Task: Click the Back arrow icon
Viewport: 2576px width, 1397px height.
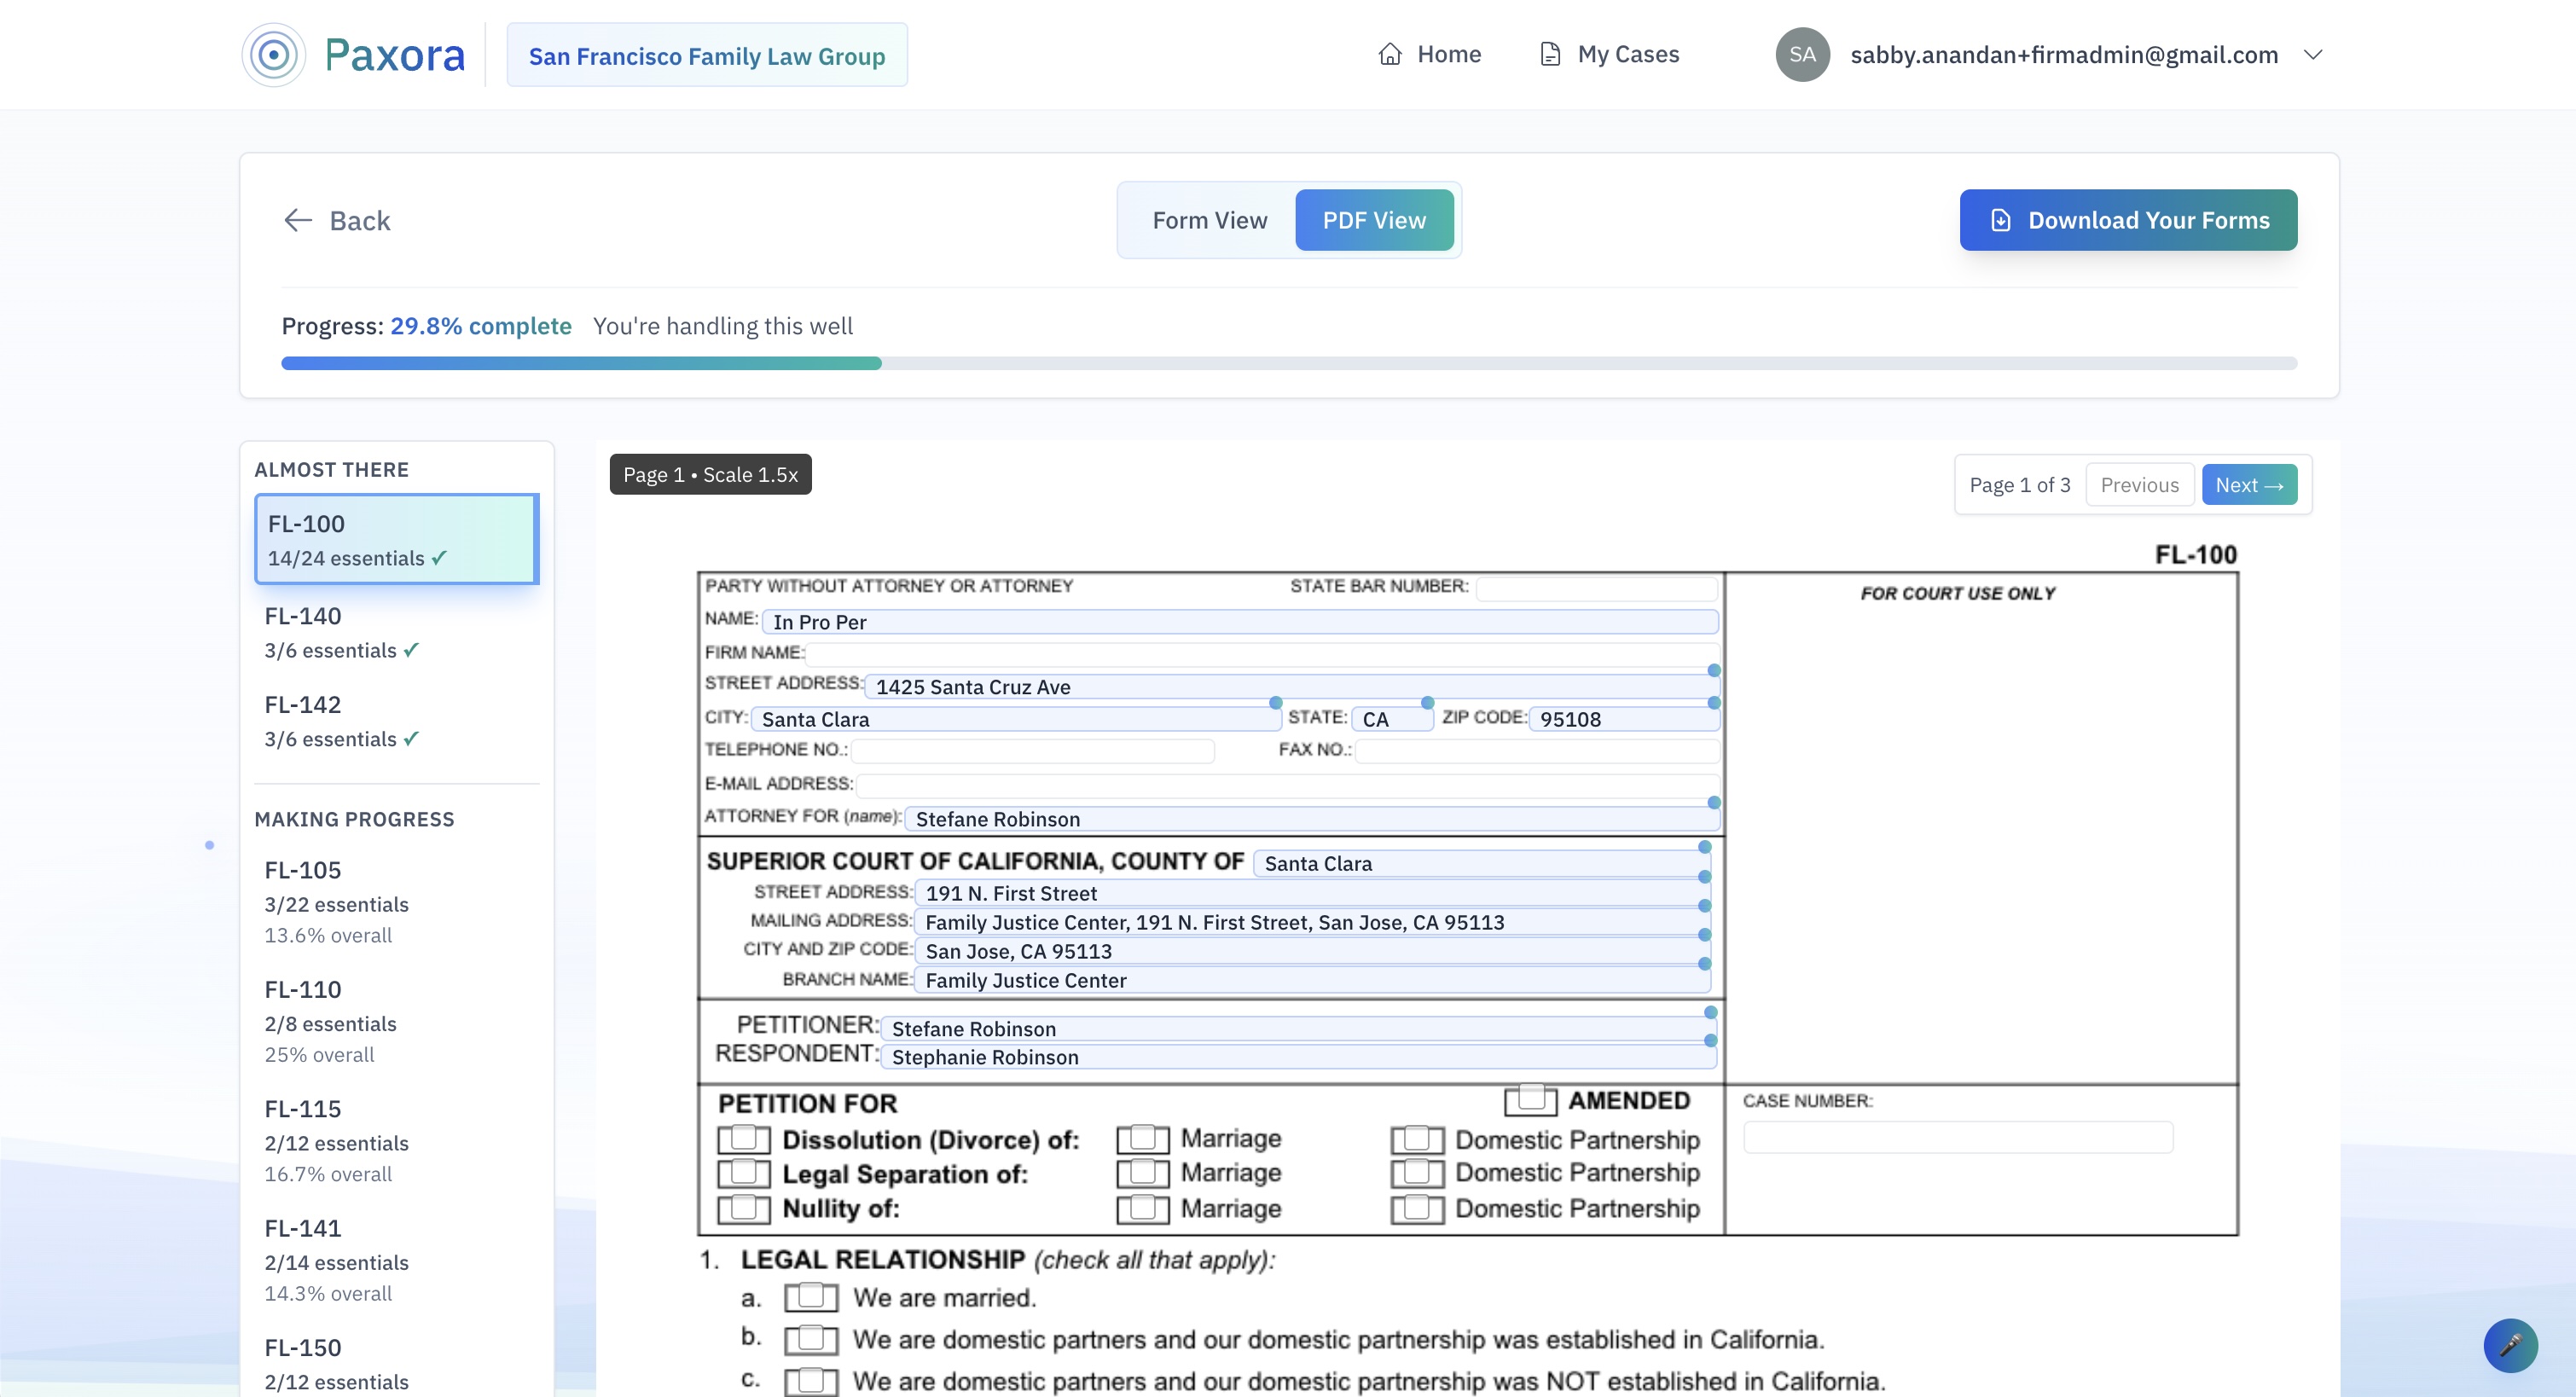Action: [298, 220]
